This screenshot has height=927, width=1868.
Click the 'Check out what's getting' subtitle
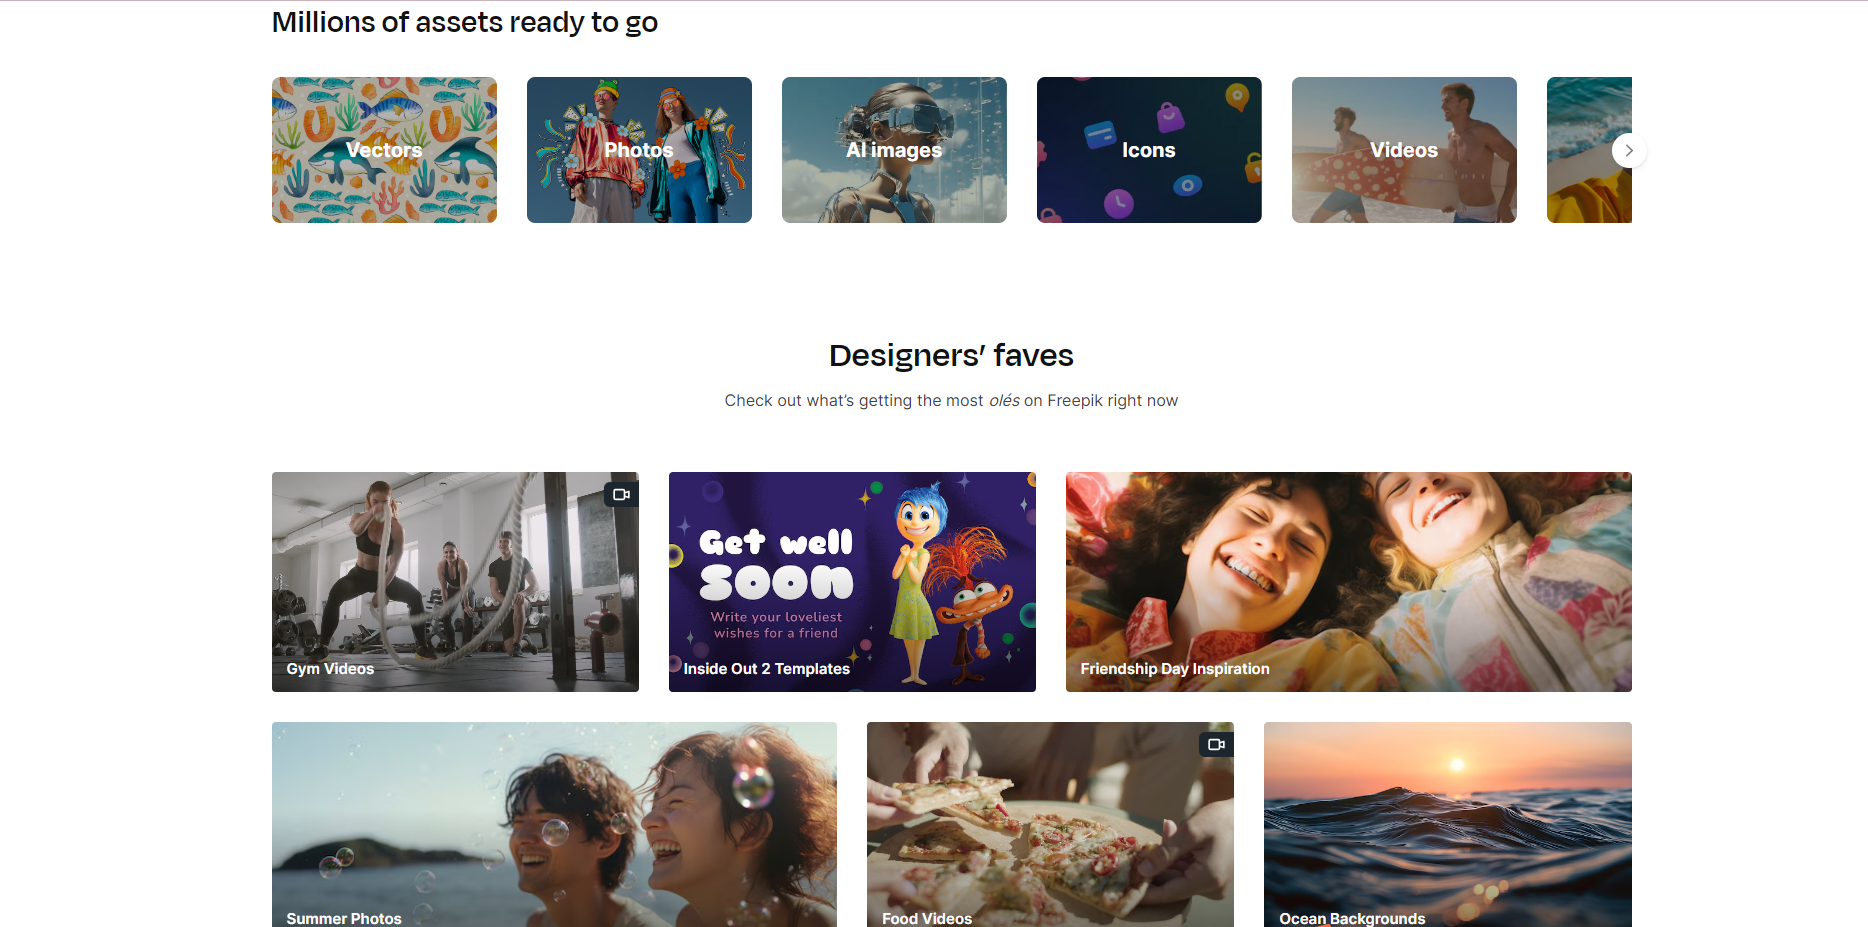click(951, 400)
